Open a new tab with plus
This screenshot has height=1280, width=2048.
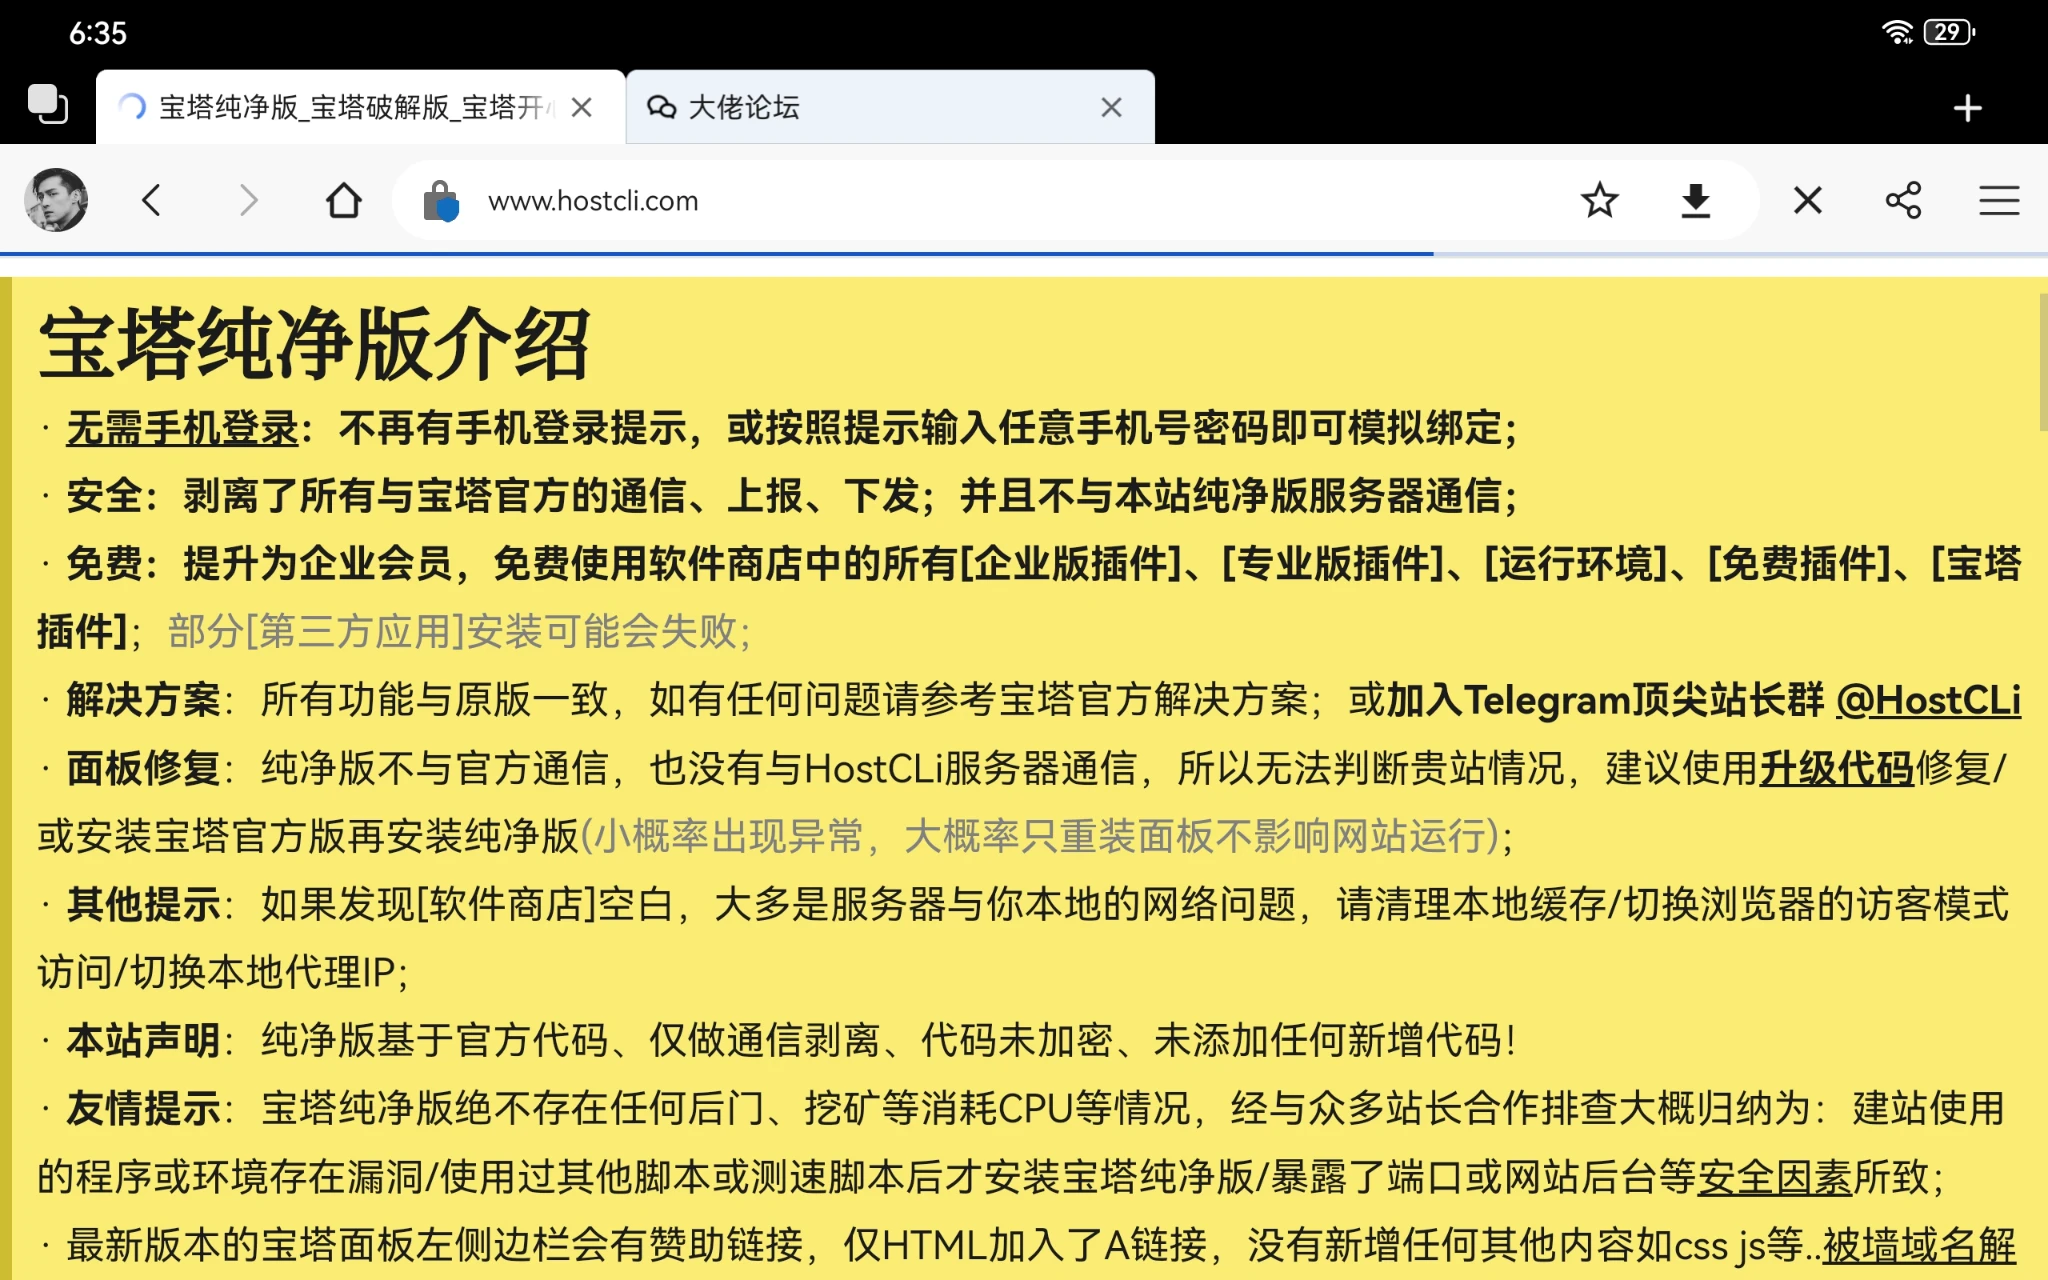coord(1967,108)
